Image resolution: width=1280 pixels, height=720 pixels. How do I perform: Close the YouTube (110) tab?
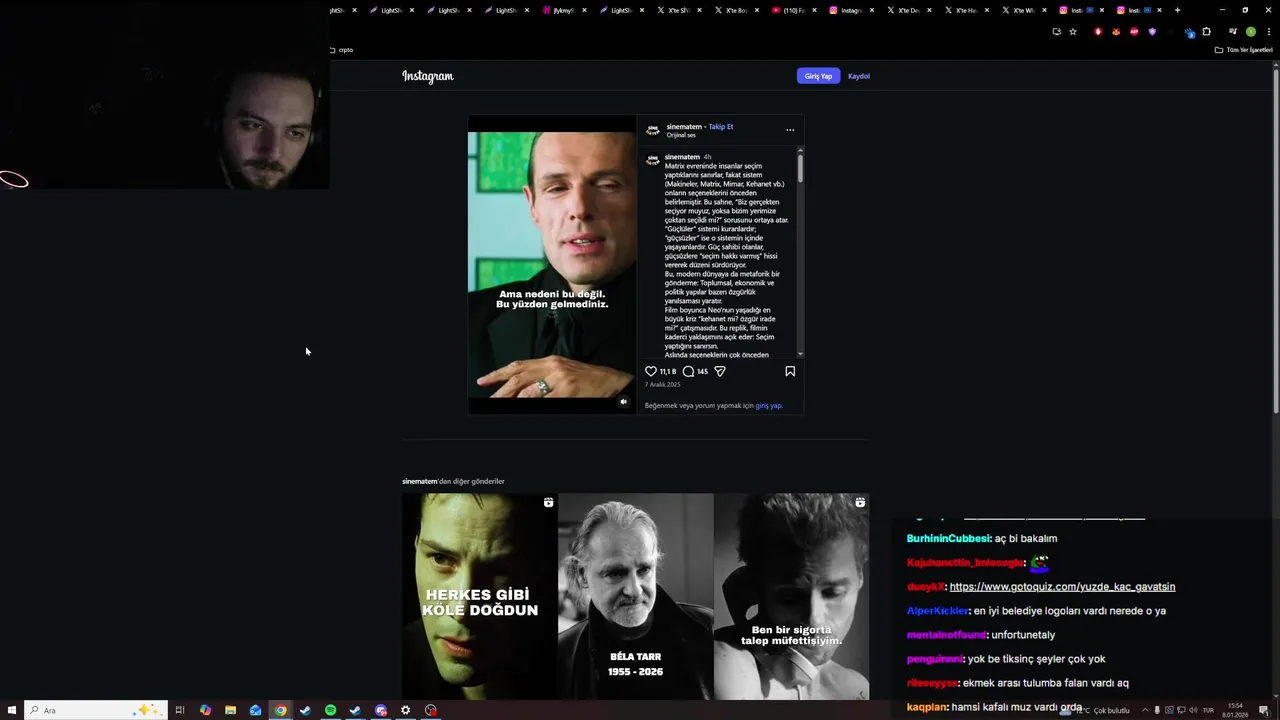tap(814, 10)
